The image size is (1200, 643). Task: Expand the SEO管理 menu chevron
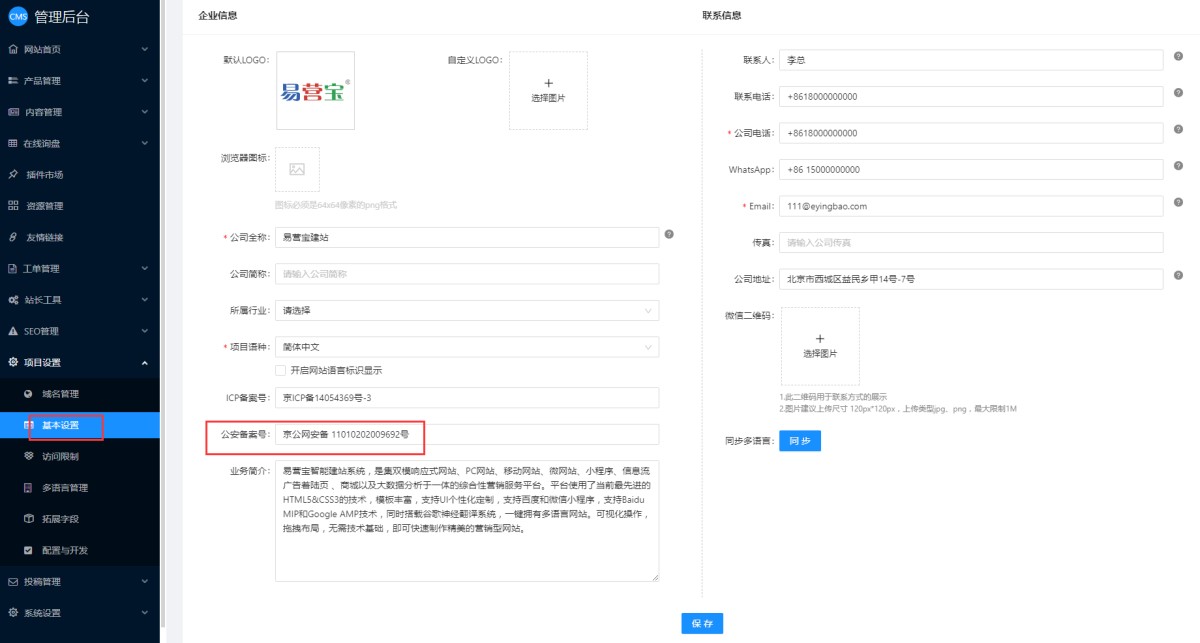[x=145, y=331]
